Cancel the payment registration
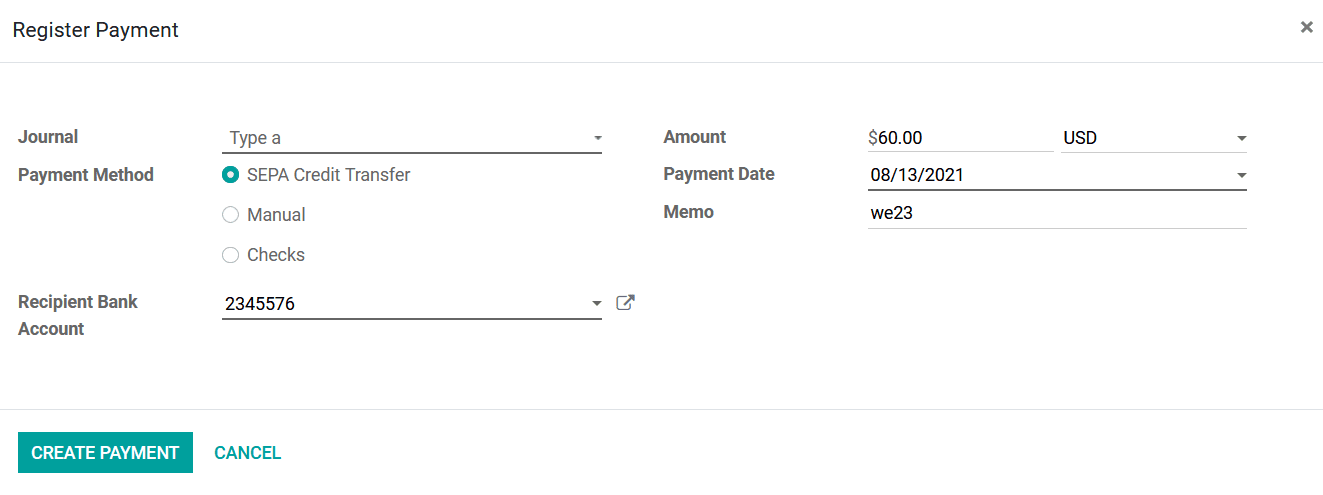1323x495 pixels. pos(248,453)
